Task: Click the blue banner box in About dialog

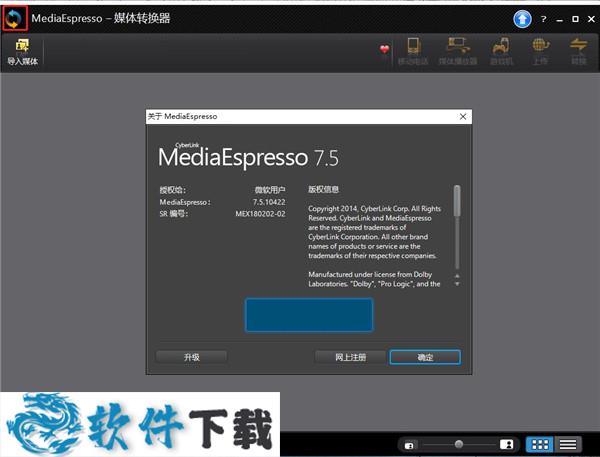Action: pyautogui.click(x=309, y=315)
